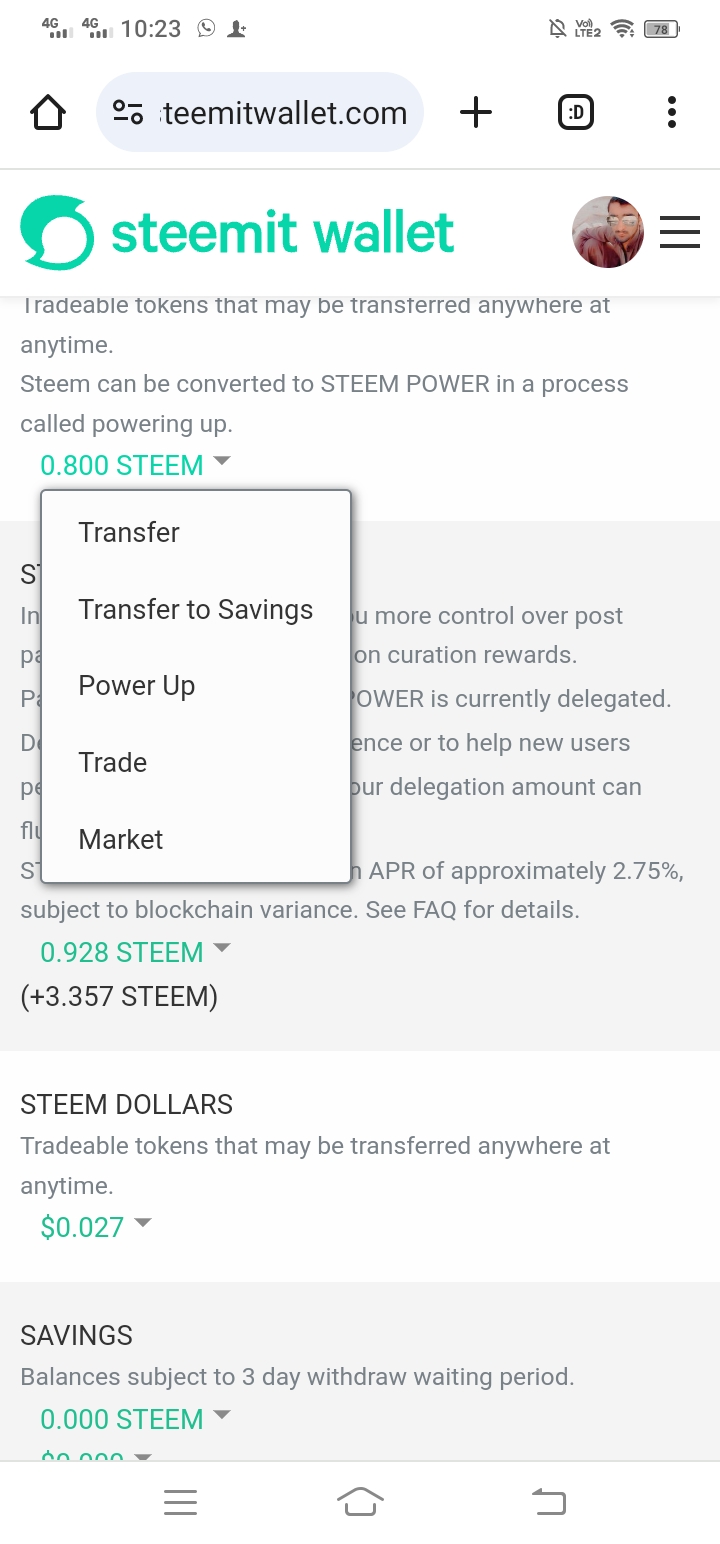
Task: Expand the 0.928 STEEM dropdown
Action: [135, 952]
